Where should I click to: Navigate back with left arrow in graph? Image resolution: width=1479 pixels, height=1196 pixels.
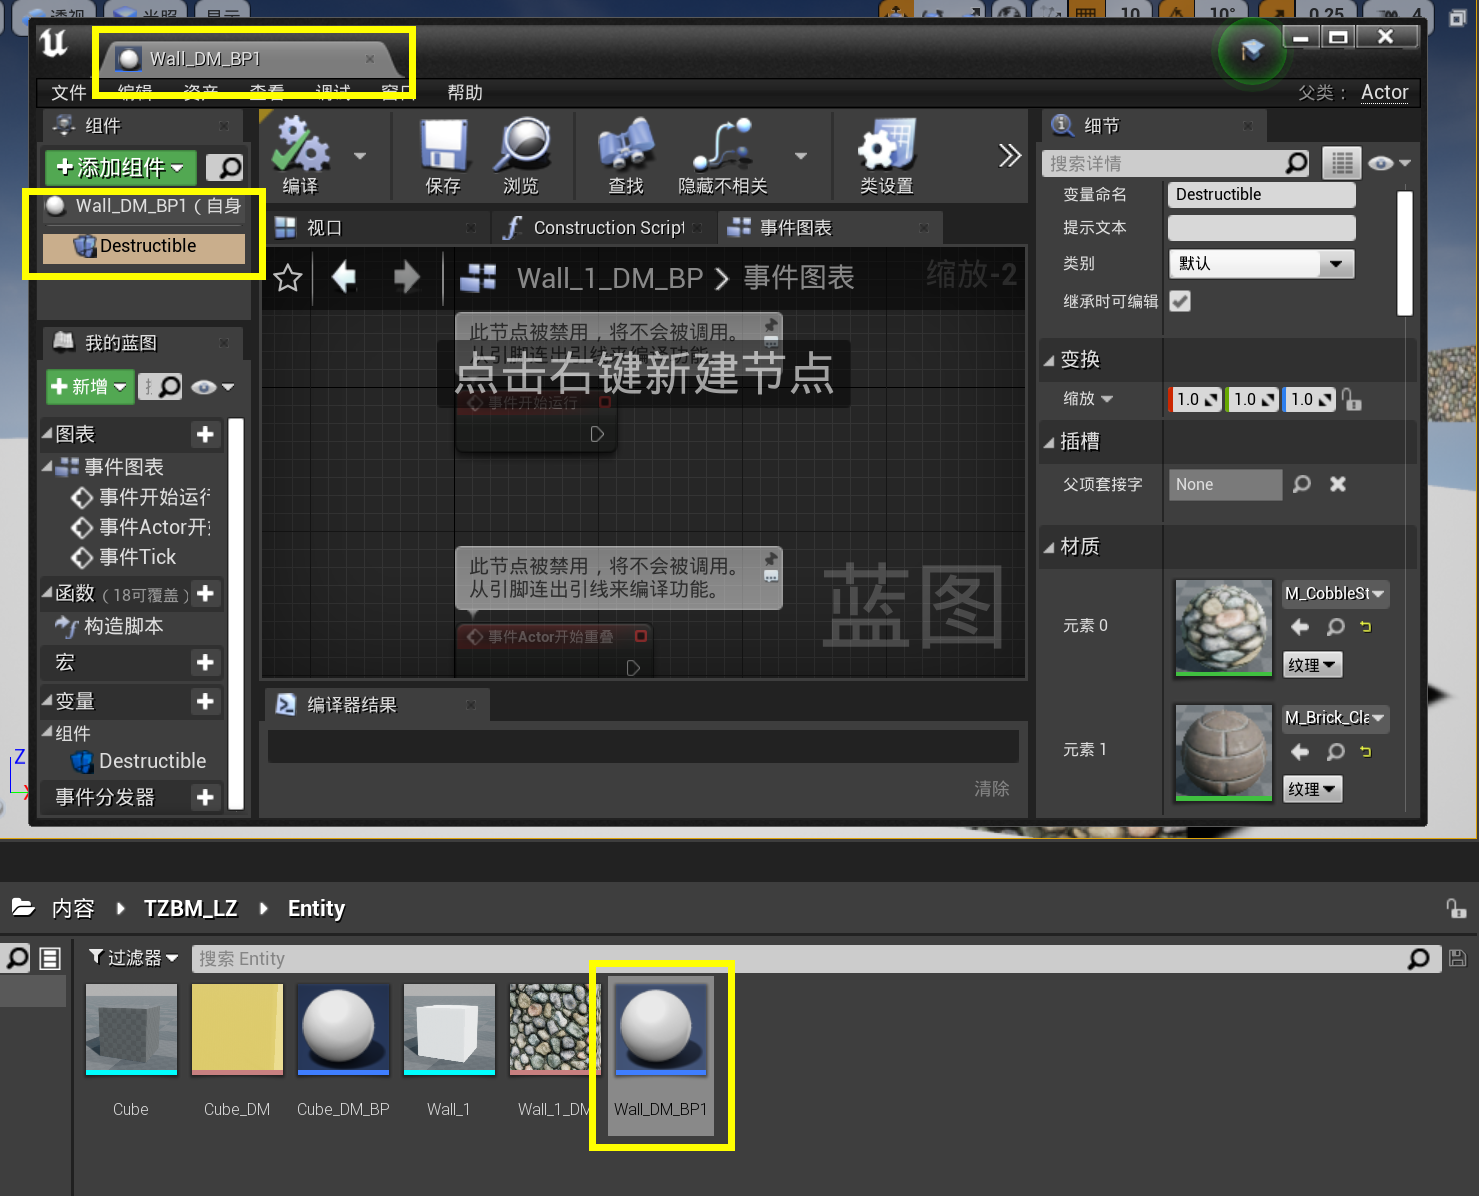pyautogui.click(x=344, y=277)
